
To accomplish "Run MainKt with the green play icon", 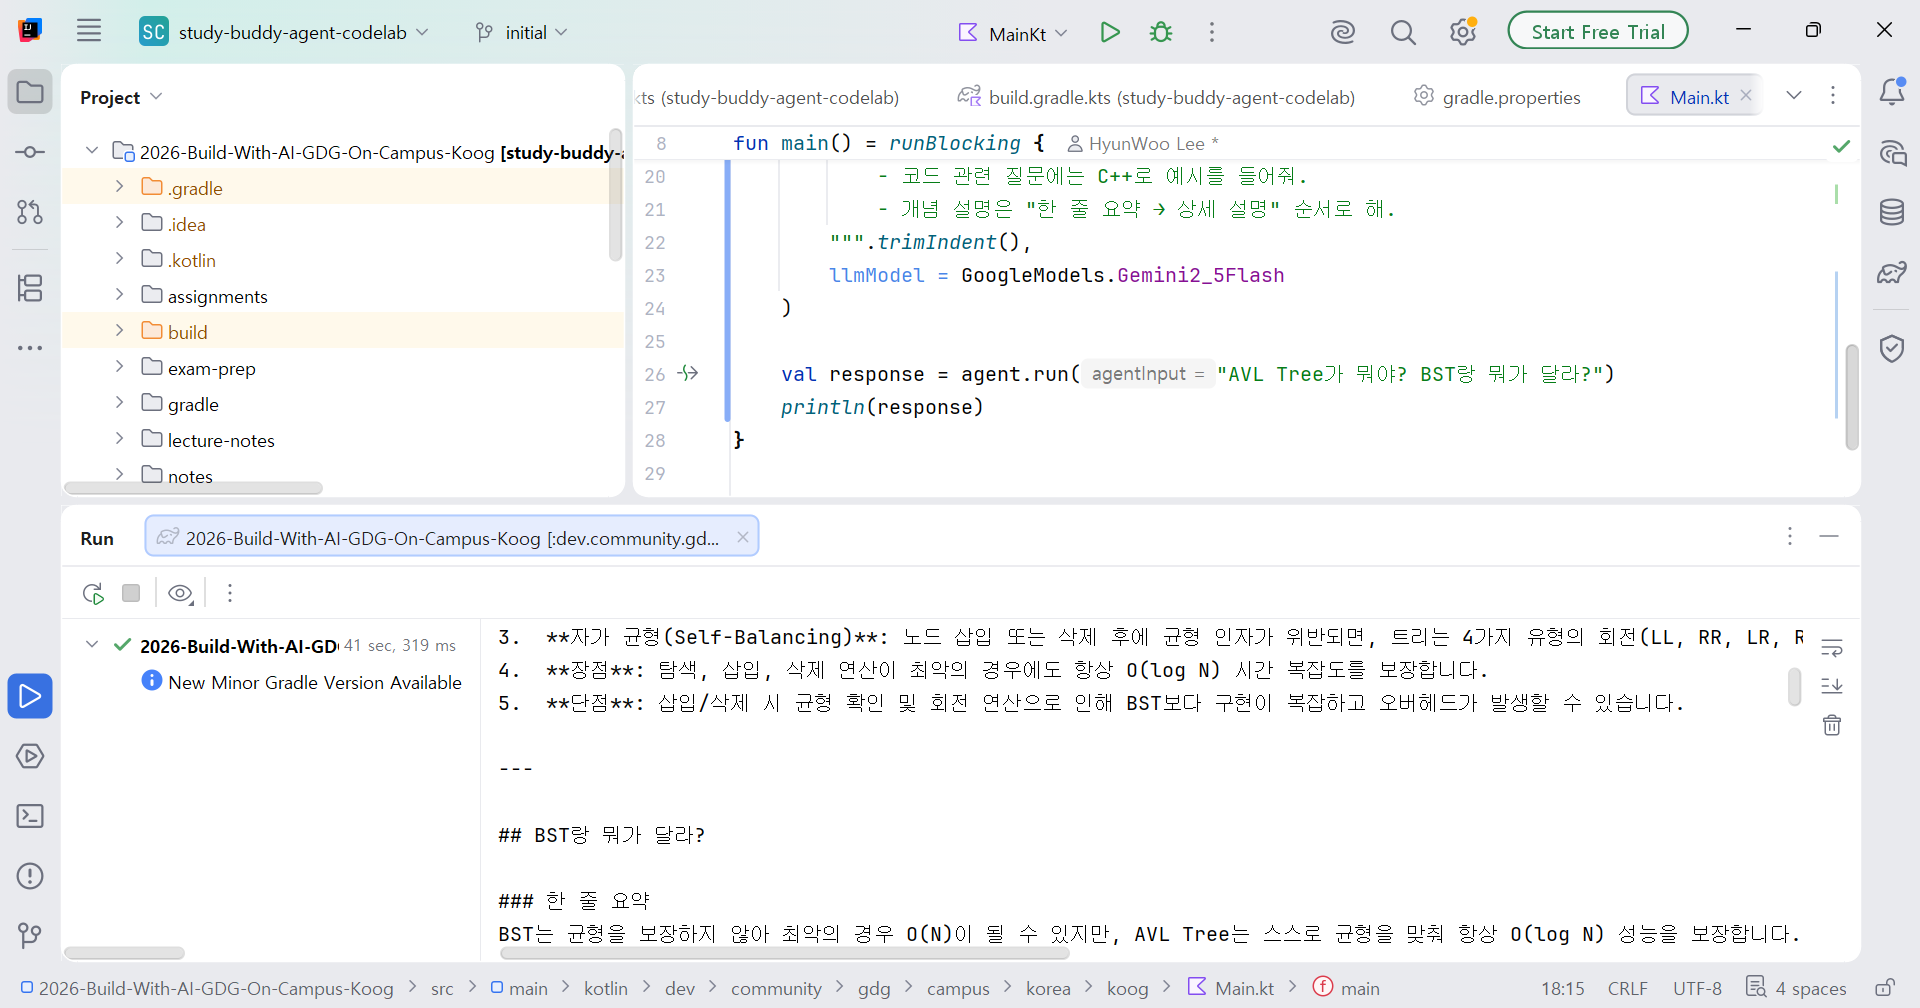I will 1110,32.
